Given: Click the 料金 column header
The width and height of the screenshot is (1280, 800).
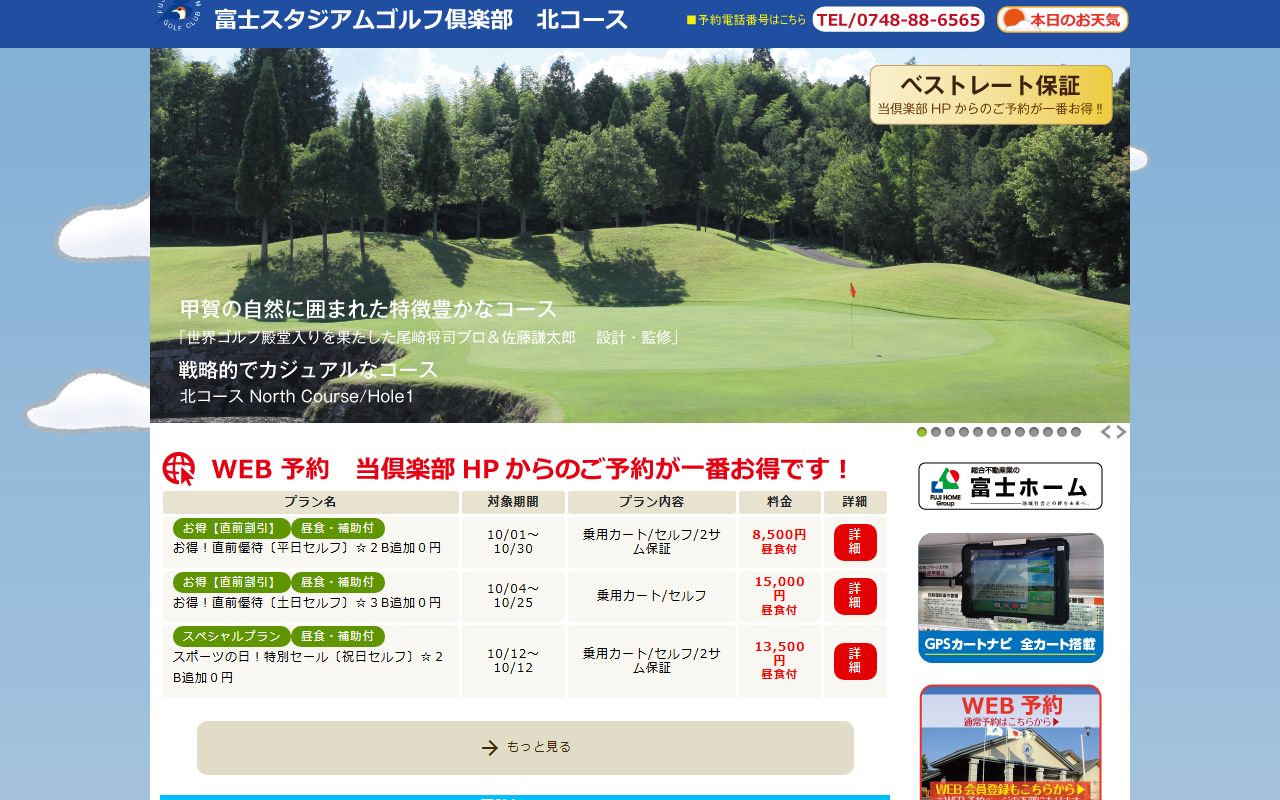Looking at the screenshot, I should [780, 502].
